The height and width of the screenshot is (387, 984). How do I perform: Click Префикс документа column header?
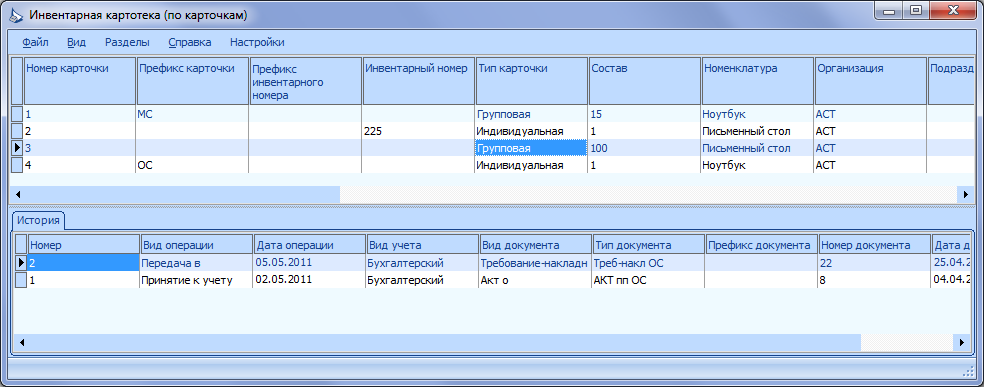(x=761, y=245)
